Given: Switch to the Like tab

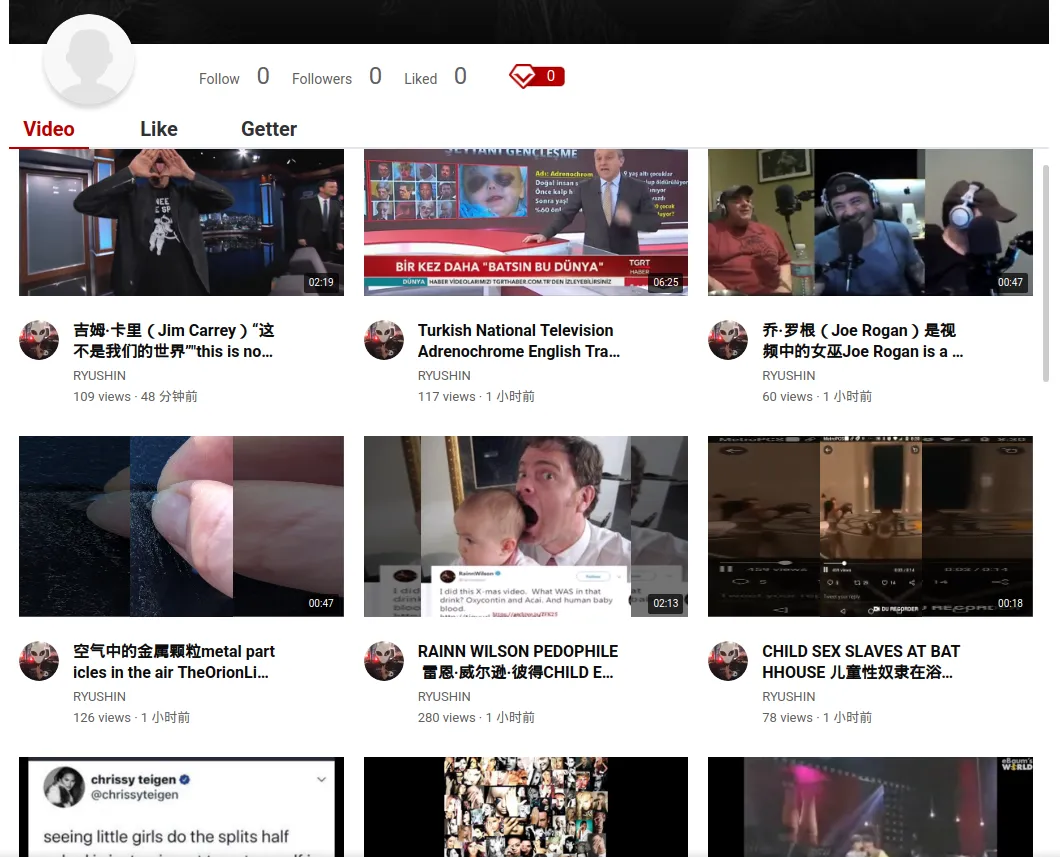Looking at the screenshot, I should 159,129.
